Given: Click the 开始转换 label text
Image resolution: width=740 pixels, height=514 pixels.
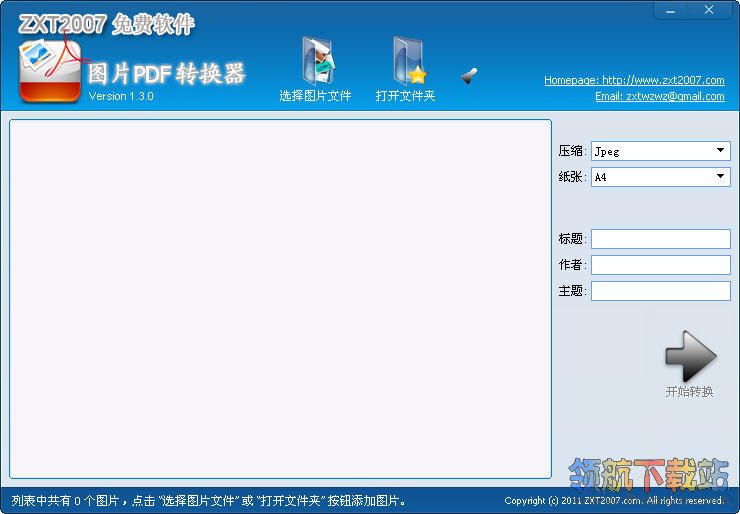Looking at the screenshot, I should pos(689,392).
